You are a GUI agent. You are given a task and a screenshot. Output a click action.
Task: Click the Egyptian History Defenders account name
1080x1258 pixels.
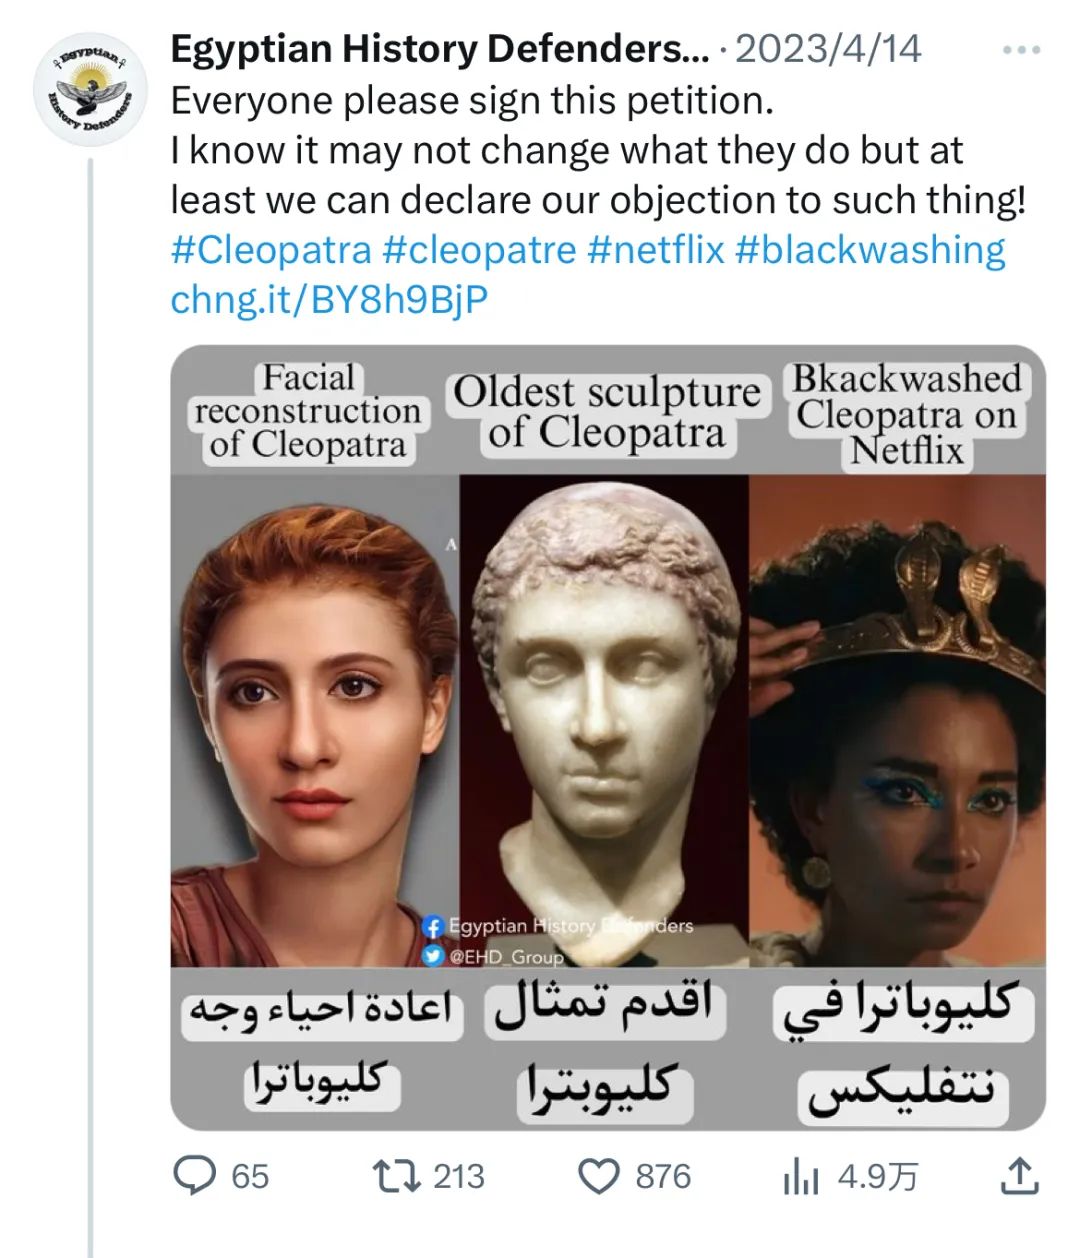click(x=439, y=49)
